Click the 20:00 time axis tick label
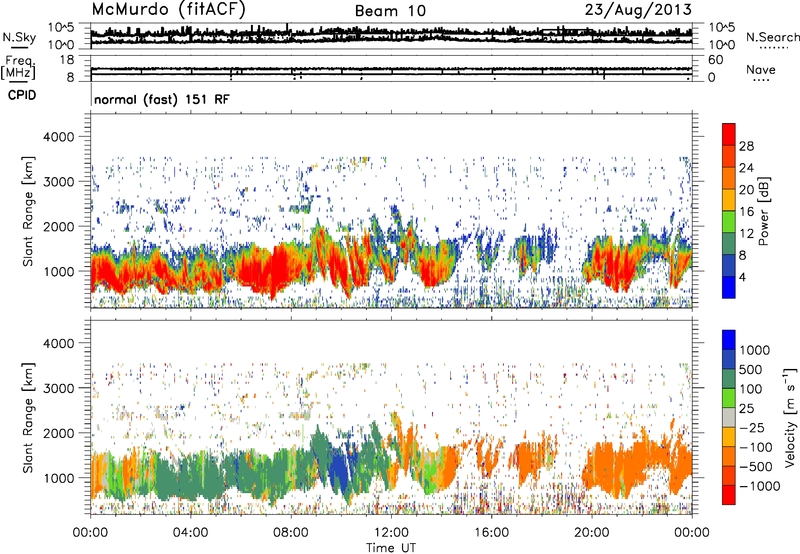This screenshot has width=800, height=554. coord(591,533)
